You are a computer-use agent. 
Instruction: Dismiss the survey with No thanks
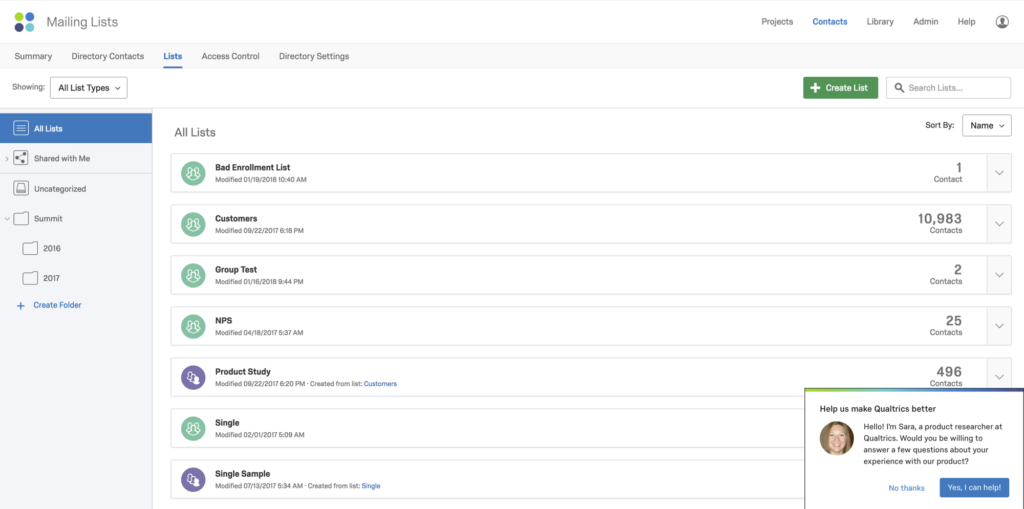pyautogui.click(x=906, y=488)
